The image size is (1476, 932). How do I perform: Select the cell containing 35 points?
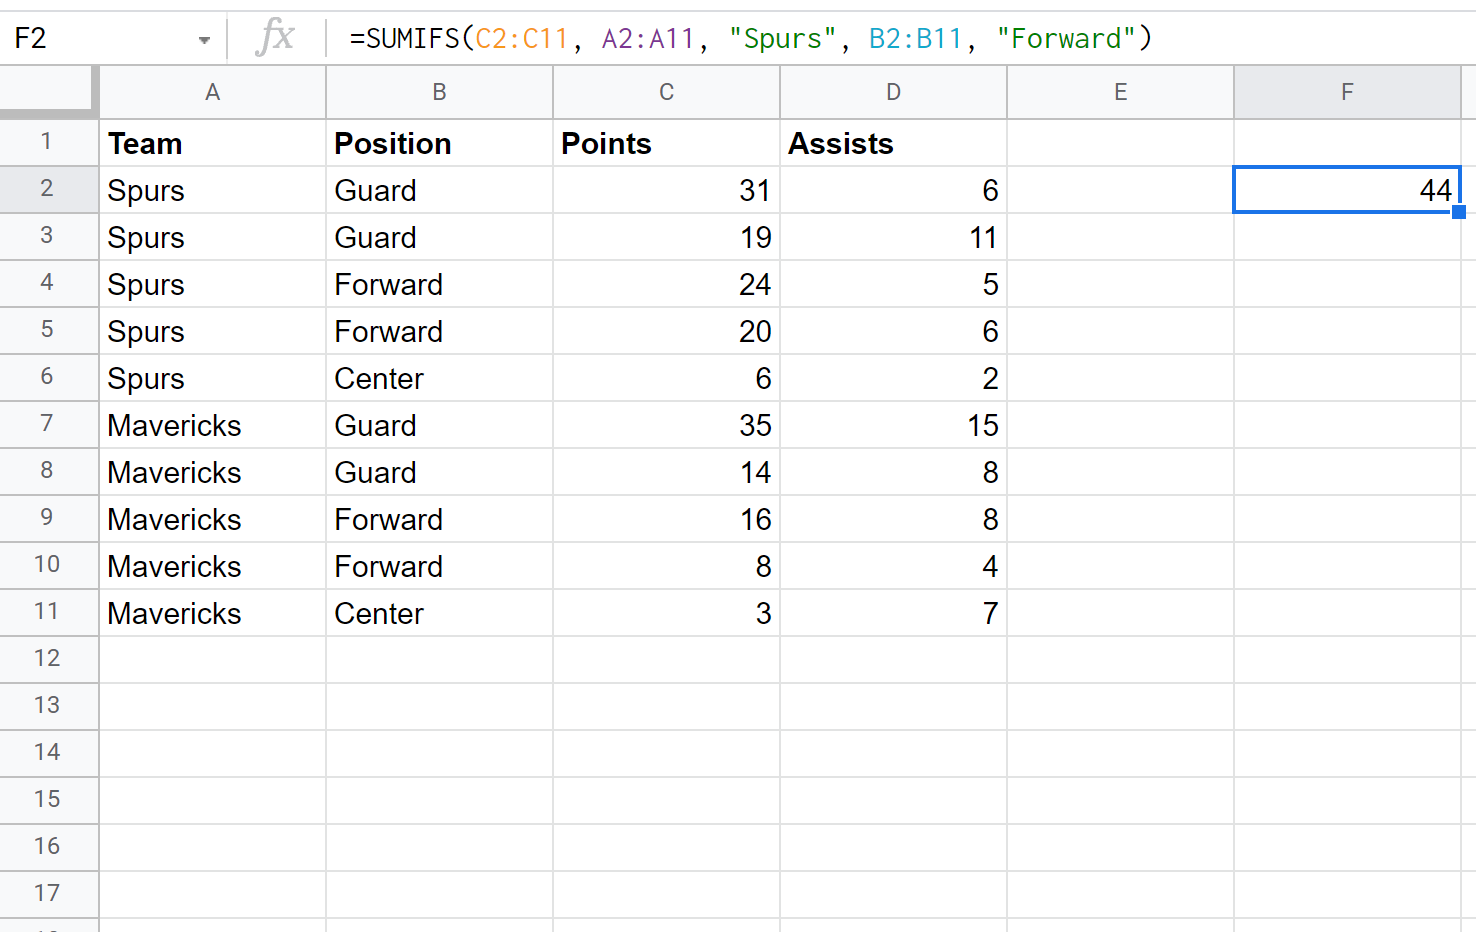pos(666,425)
